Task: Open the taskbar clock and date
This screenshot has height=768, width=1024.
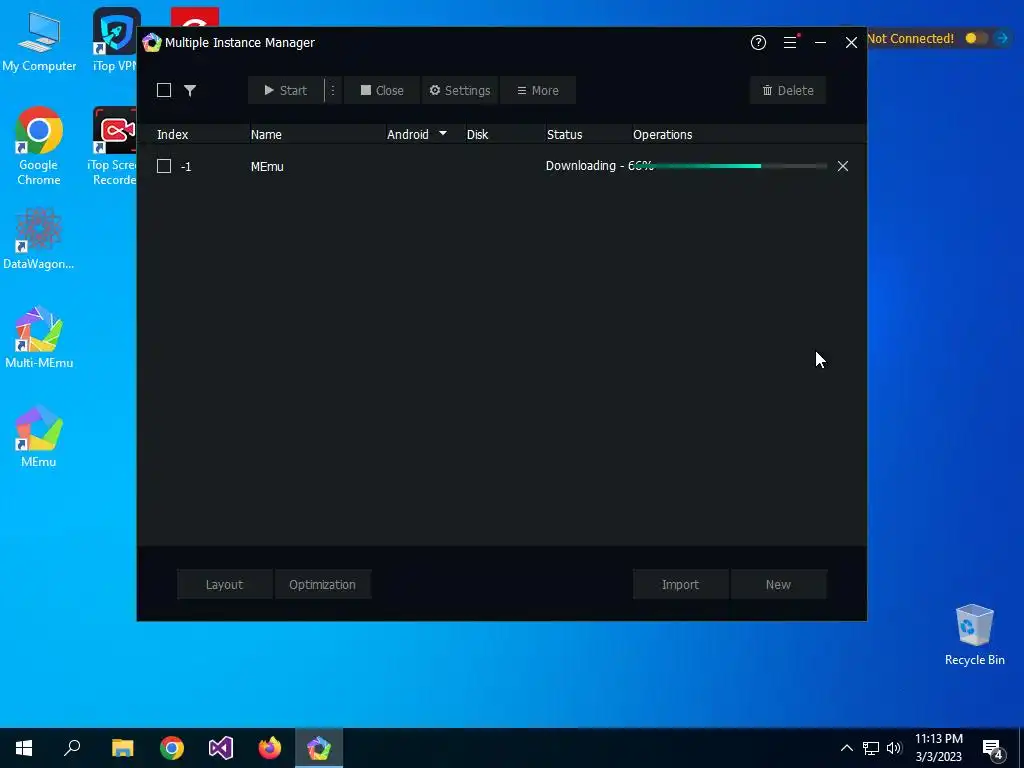Action: click(x=938, y=748)
